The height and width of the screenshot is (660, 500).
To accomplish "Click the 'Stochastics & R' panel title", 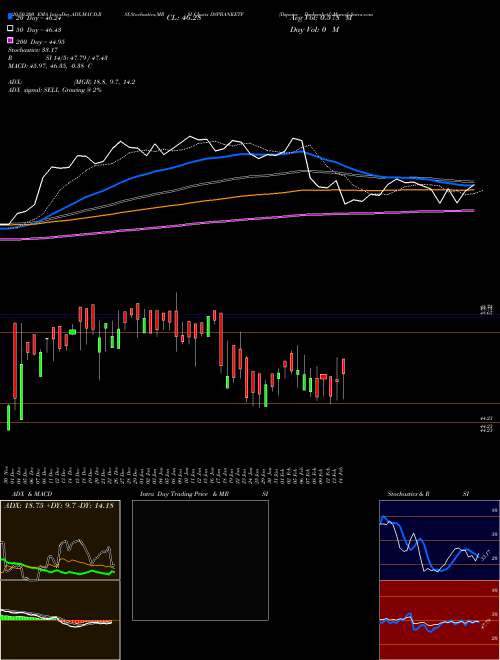I will [x=409, y=494].
